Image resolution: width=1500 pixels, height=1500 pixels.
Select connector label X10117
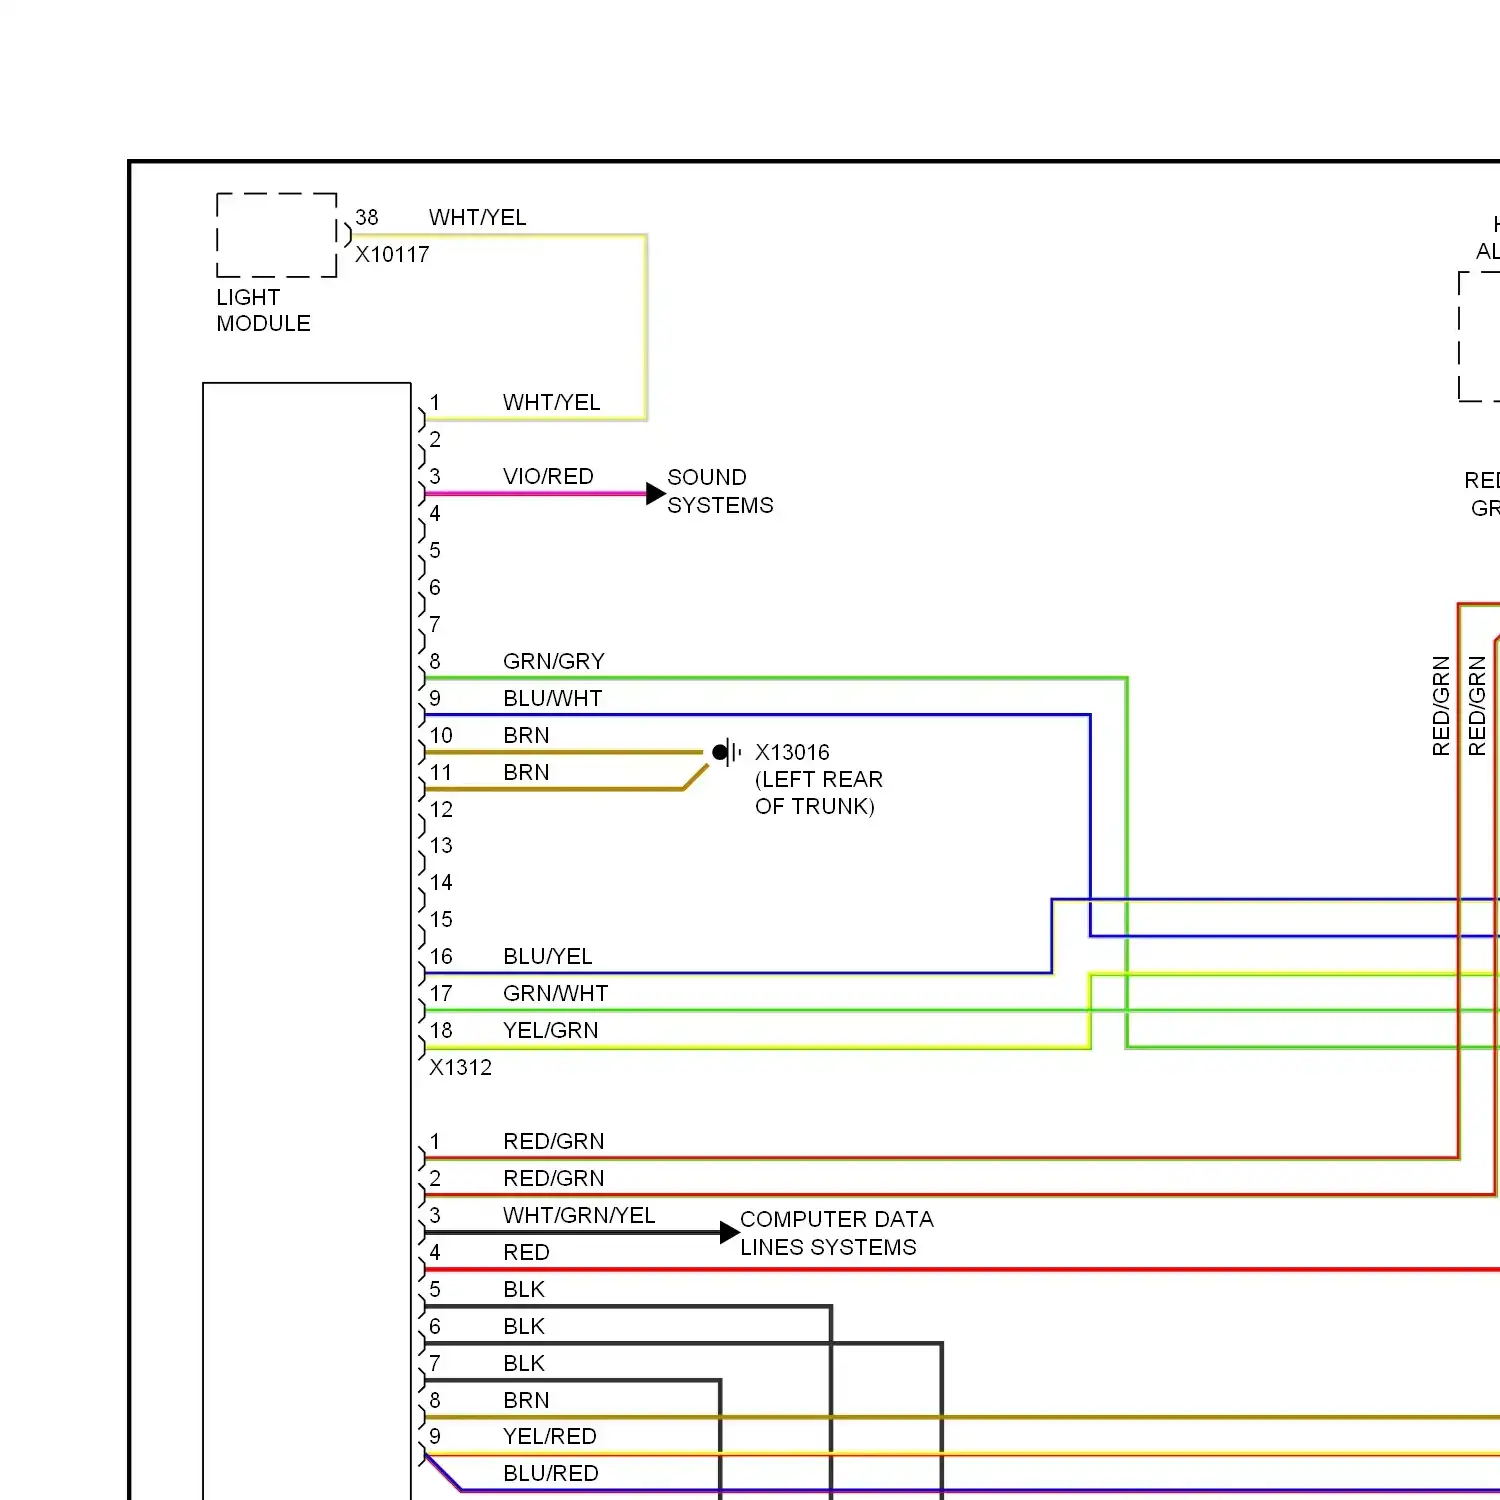(x=392, y=254)
